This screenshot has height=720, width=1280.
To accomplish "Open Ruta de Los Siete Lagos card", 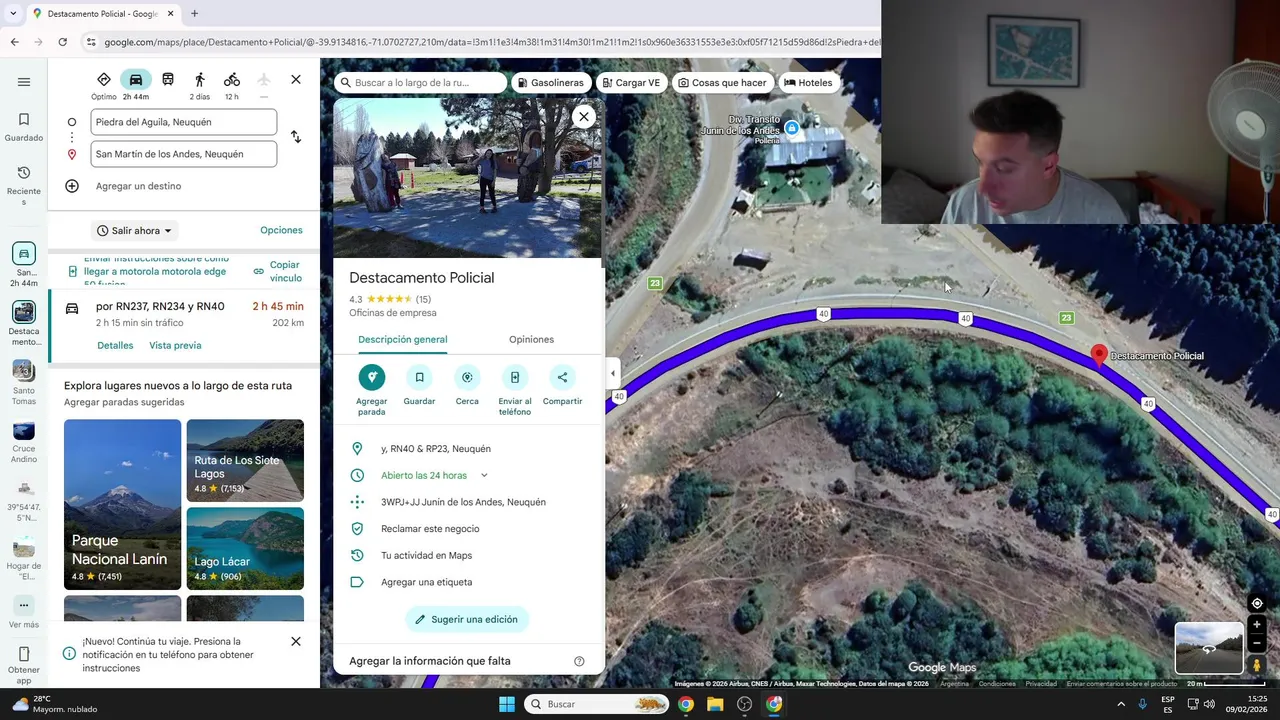I will click(245, 460).
